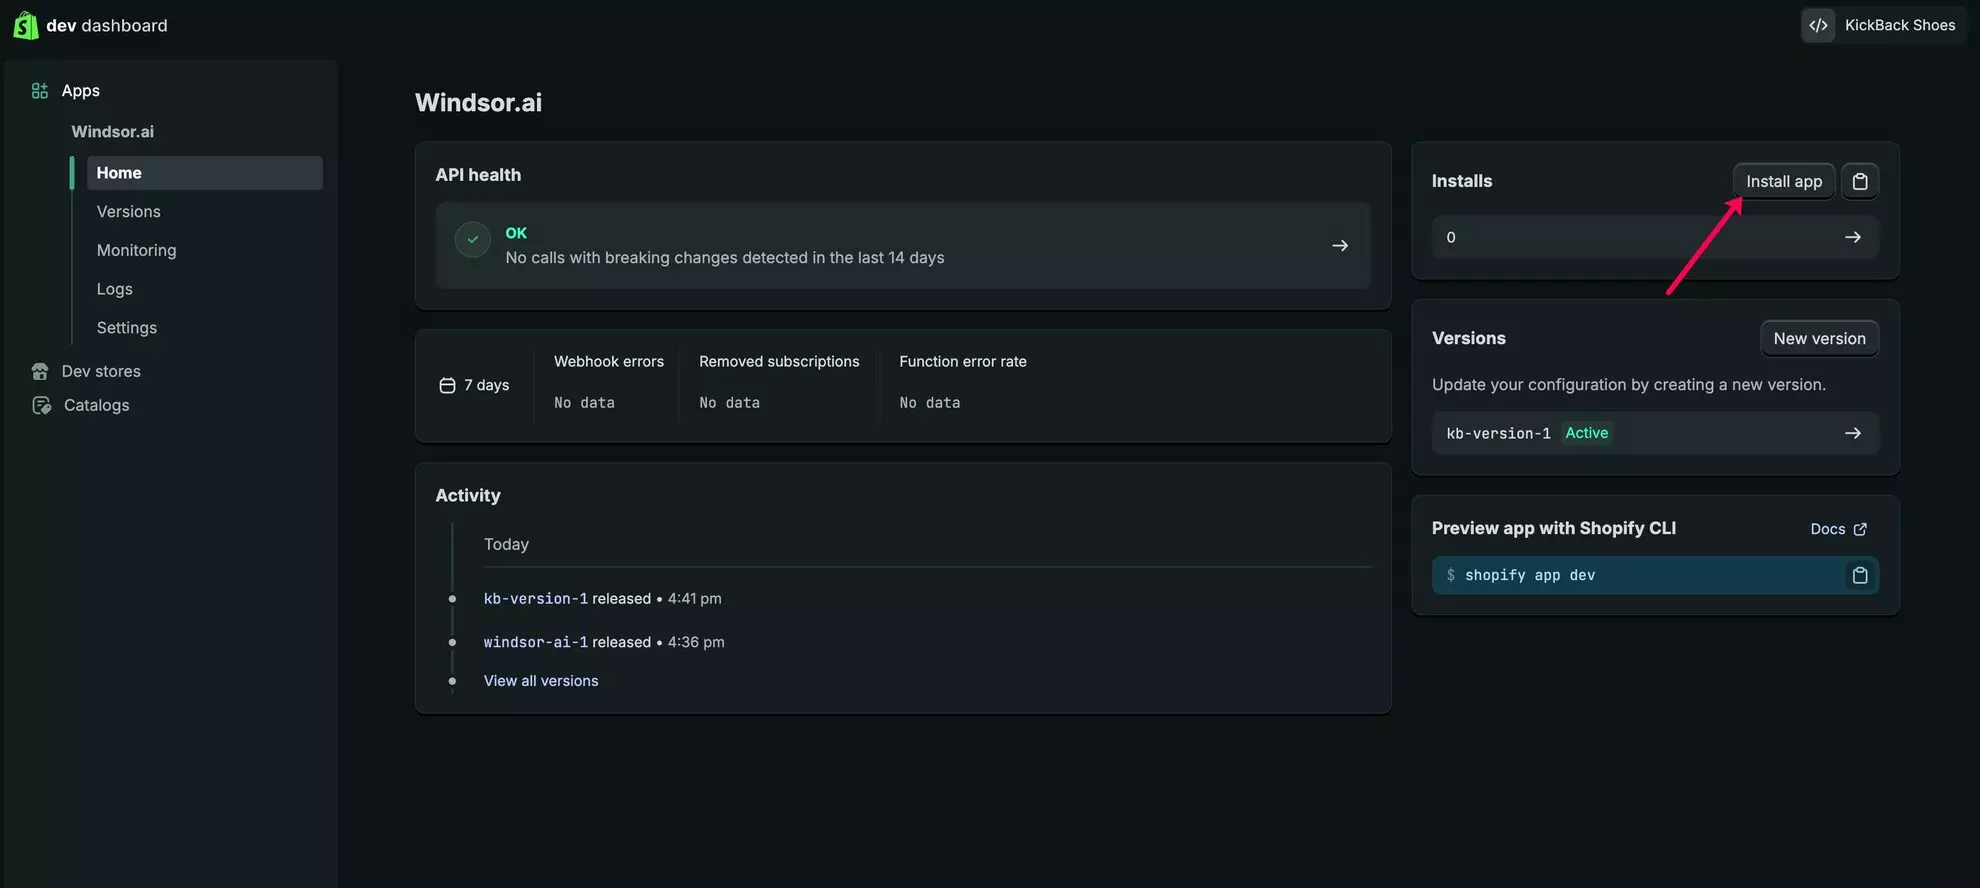
Task: Click the Windsor.ai page heading
Action: click(478, 103)
